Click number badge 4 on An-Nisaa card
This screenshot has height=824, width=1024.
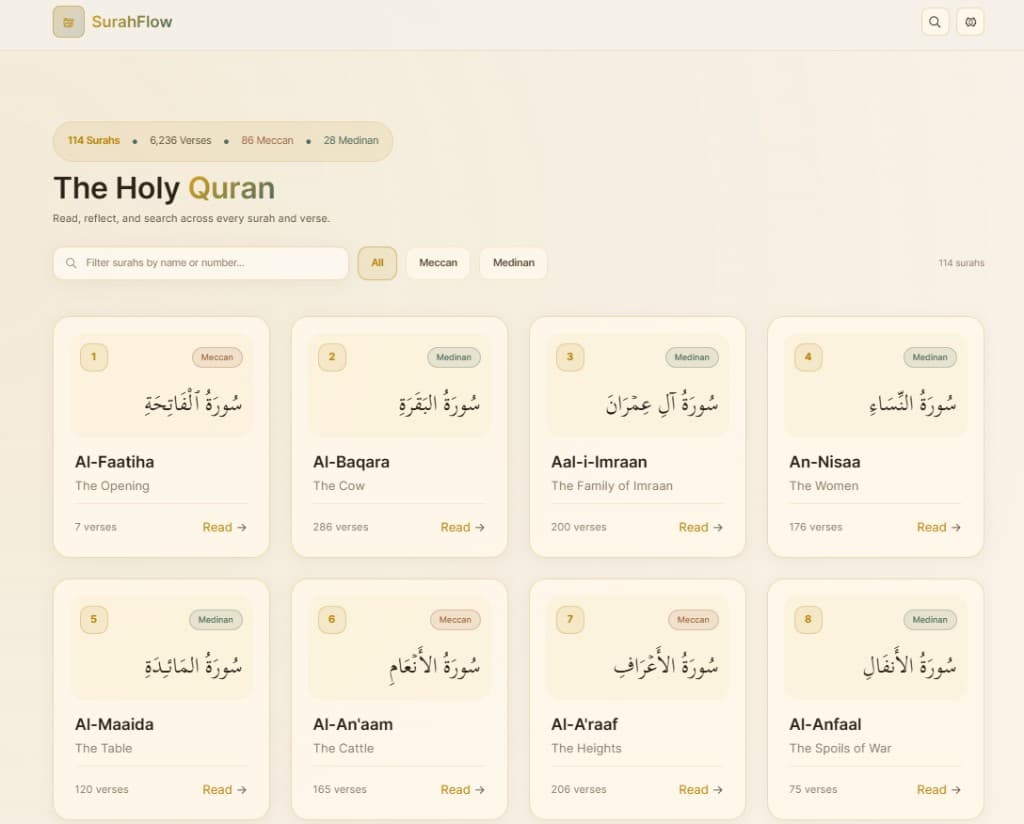tap(808, 357)
